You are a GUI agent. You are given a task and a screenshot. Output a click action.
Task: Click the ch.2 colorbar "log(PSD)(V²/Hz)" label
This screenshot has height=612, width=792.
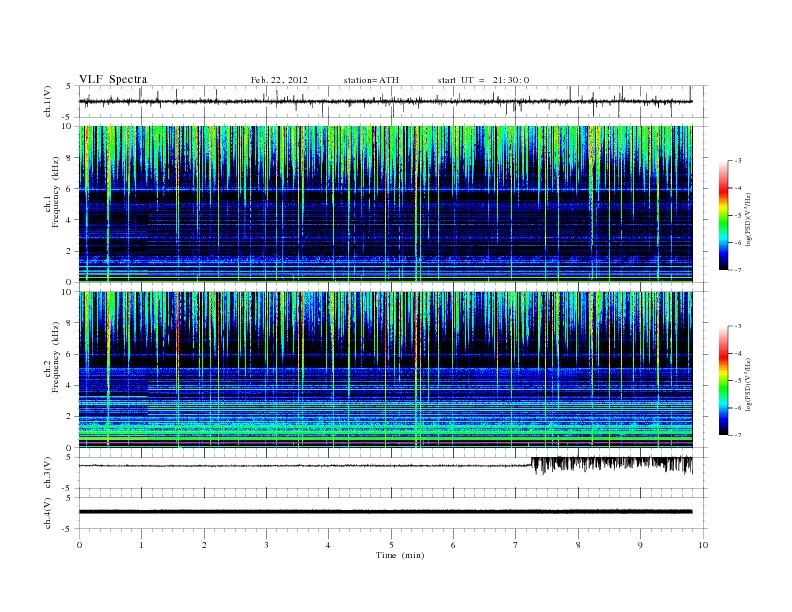[x=749, y=384]
